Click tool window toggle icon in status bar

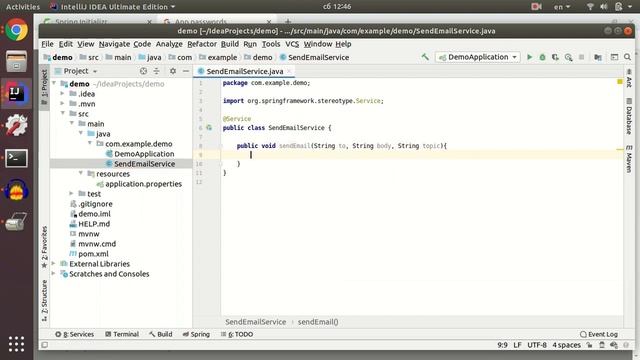pyautogui.click(x=45, y=345)
